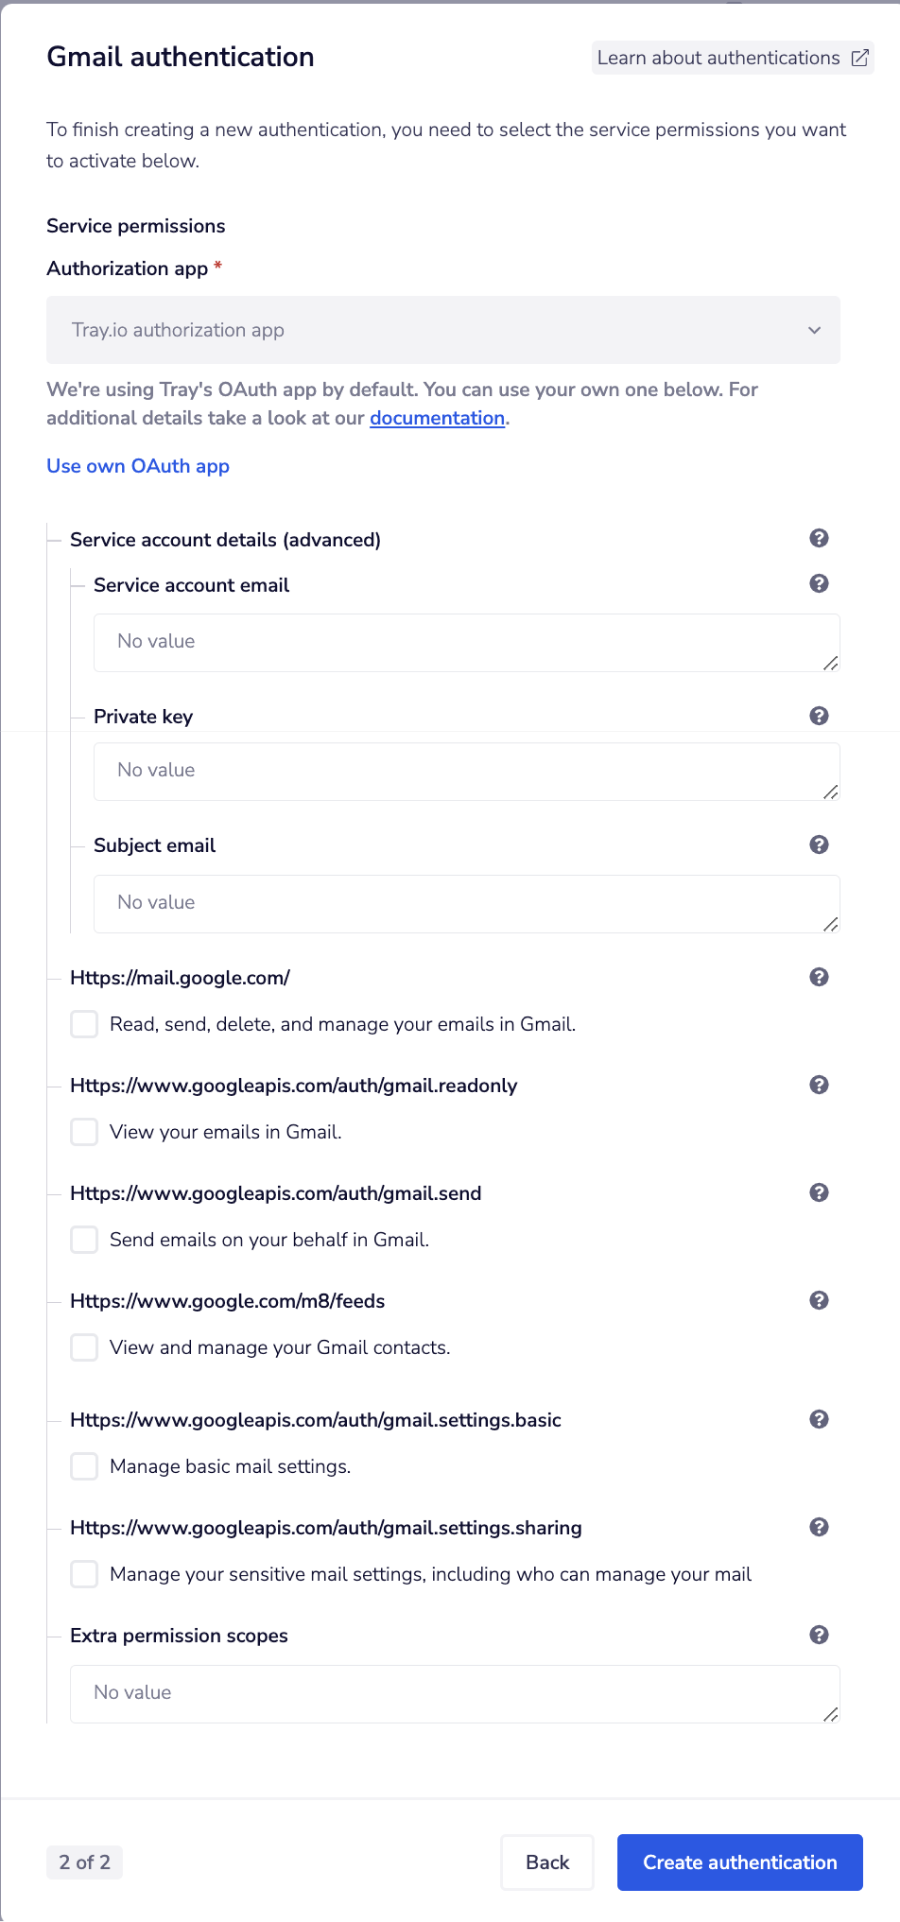This screenshot has height=1922, width=900.
Task: Click the Use own OAuth app link
Action: [x=138, y=466]
